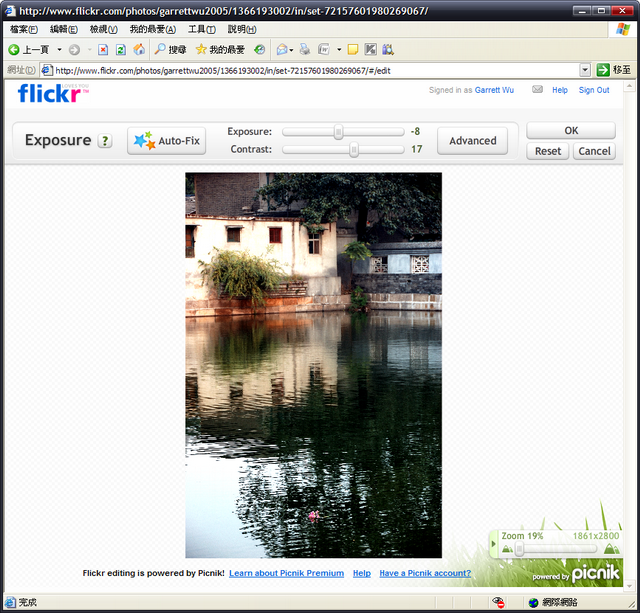Open the 我的最愛(A) Favorites menu
This screenshot has height=613, width=640.
[153, 29]
